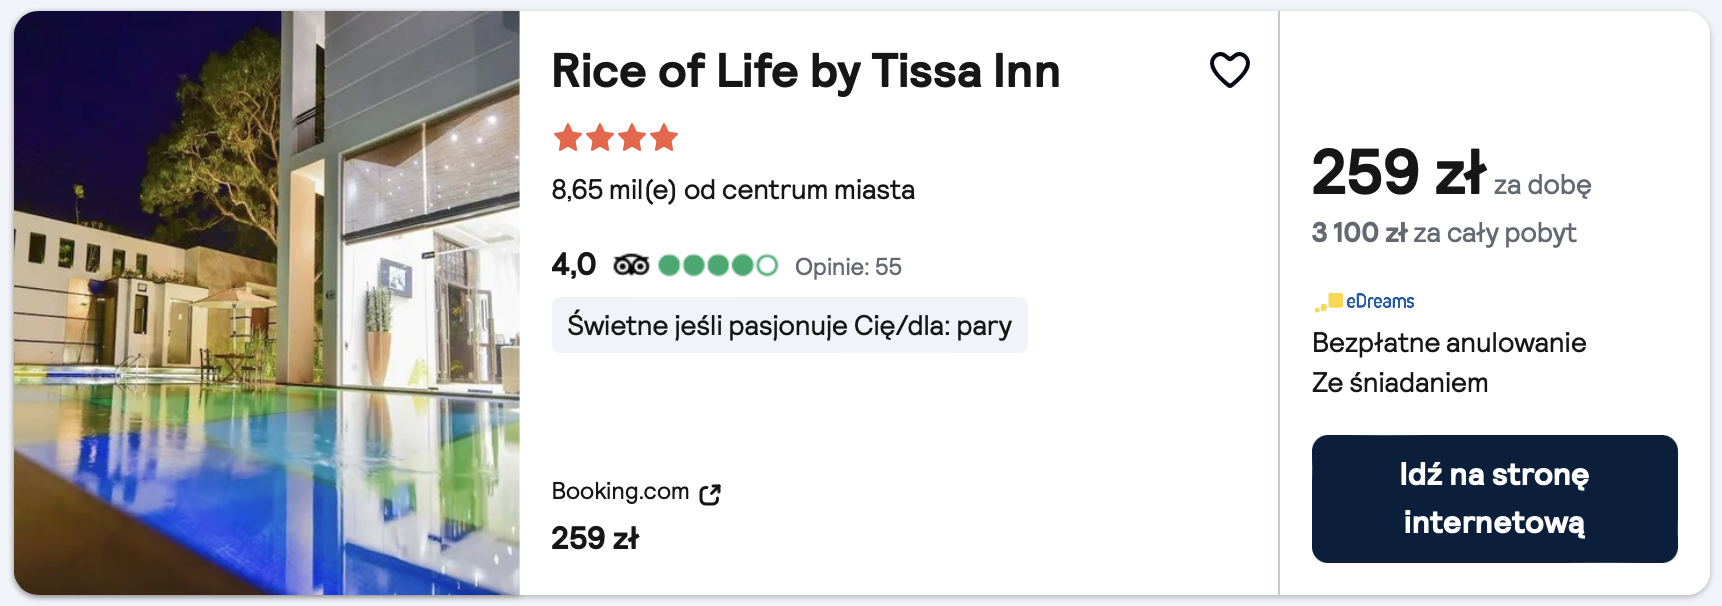Open the hotel pool photo
The height and width of the screenshot is (606, 1722).
point(267,303)
